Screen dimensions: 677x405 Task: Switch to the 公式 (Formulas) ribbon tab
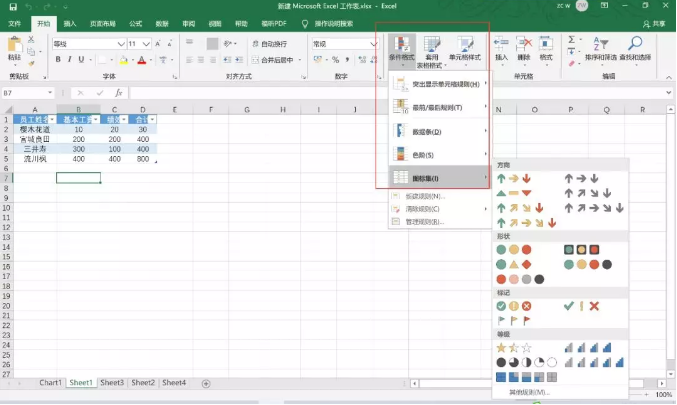point(135,24)
